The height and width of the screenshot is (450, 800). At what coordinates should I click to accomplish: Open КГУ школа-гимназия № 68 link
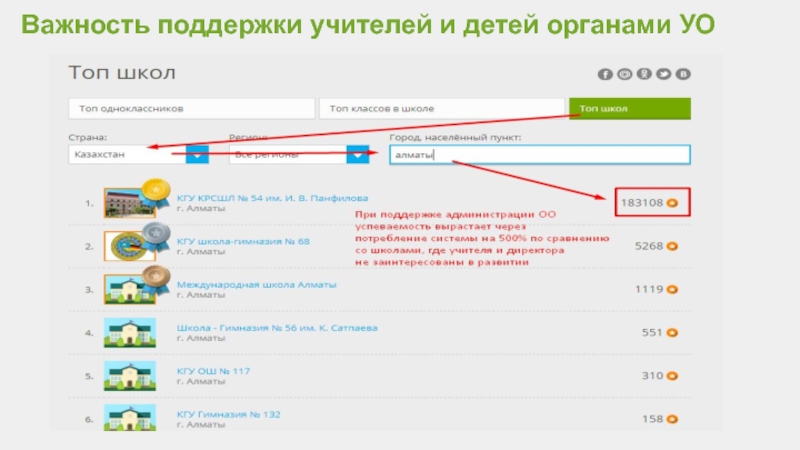tap(243, 241)
